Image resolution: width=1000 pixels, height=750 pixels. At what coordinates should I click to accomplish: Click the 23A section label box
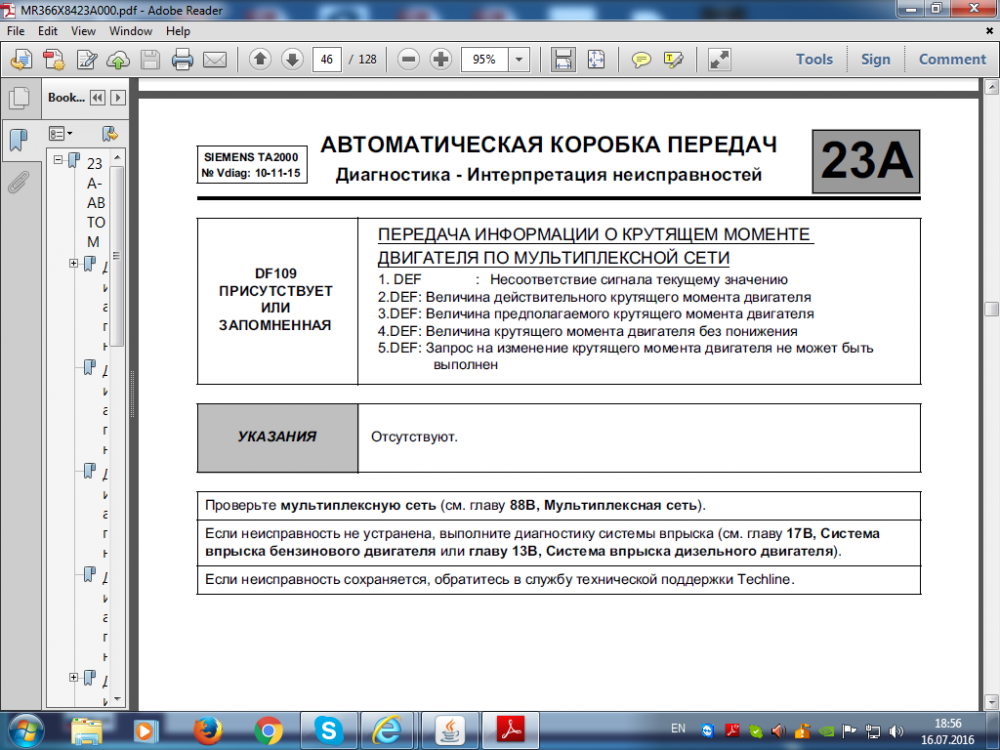click(866, 161)
